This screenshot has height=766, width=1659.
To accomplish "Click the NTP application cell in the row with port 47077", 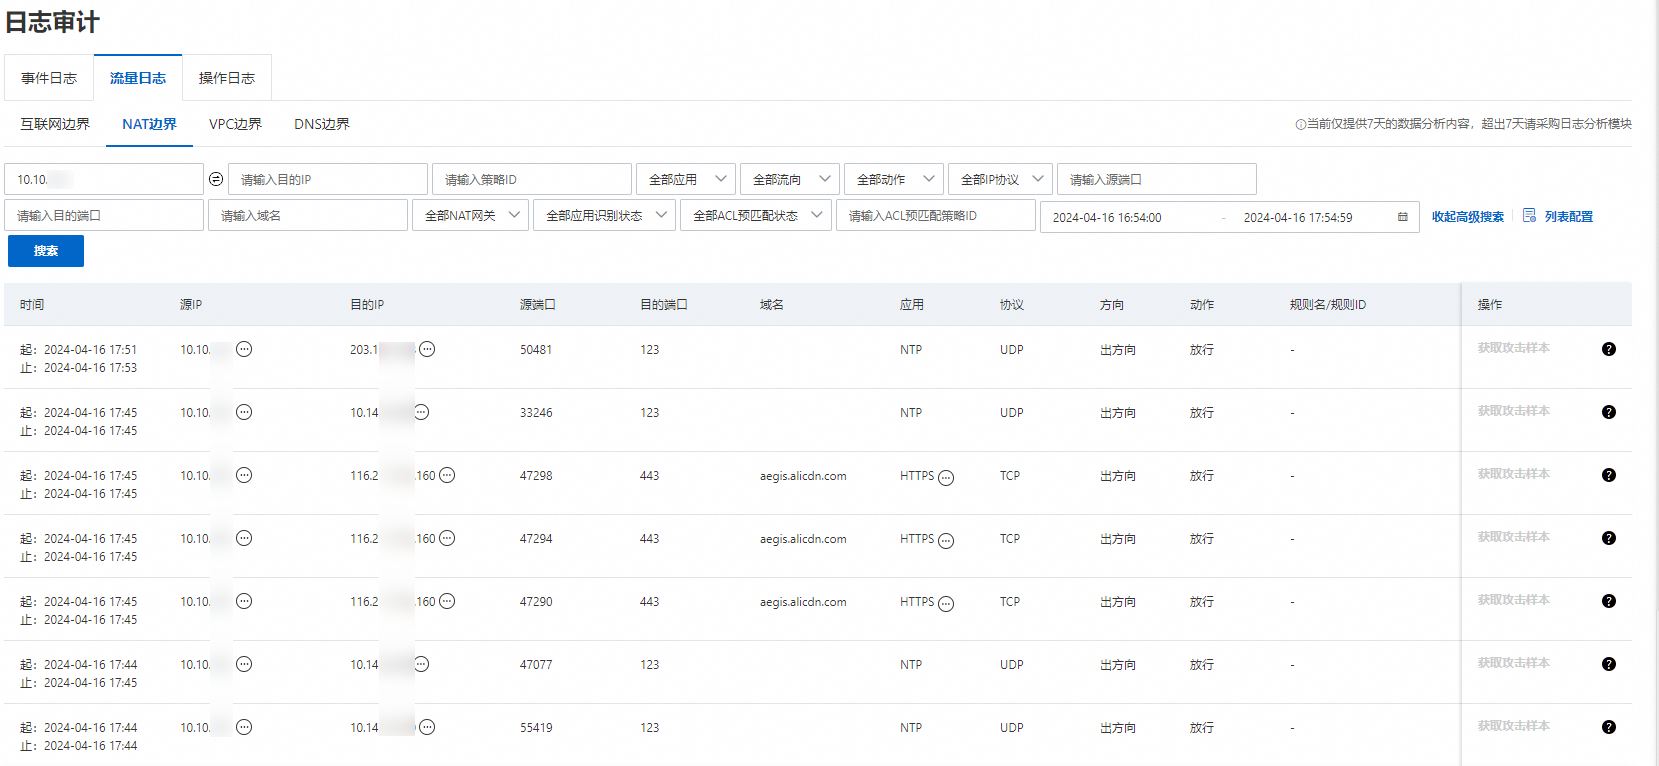I will point(911,665).
